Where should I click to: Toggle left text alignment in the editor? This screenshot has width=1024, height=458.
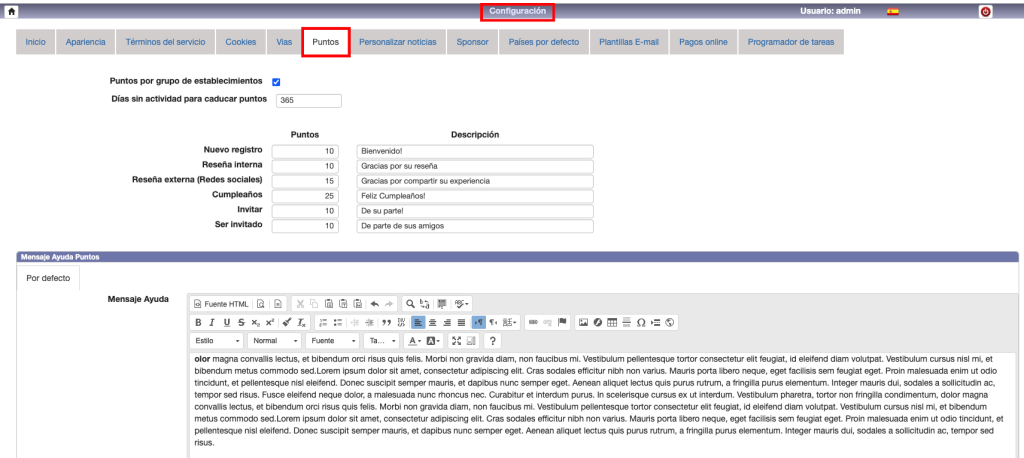(x=418, y=322)
